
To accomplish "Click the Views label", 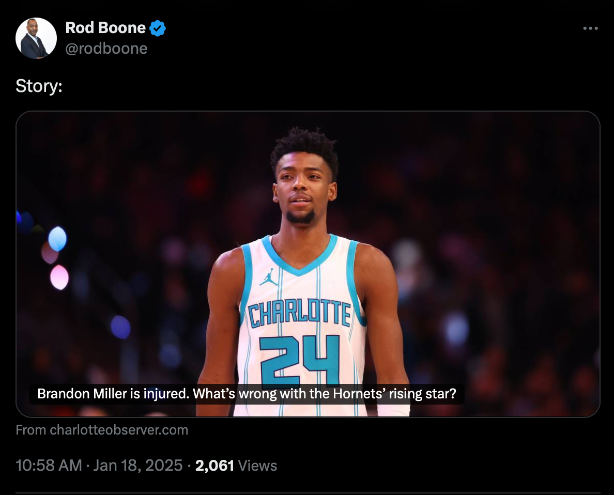I will (x=258, y=466).
